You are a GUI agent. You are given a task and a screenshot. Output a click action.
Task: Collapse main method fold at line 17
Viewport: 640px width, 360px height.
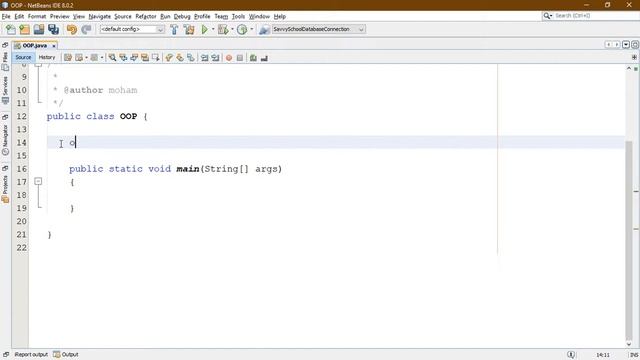tap(38, 181)
